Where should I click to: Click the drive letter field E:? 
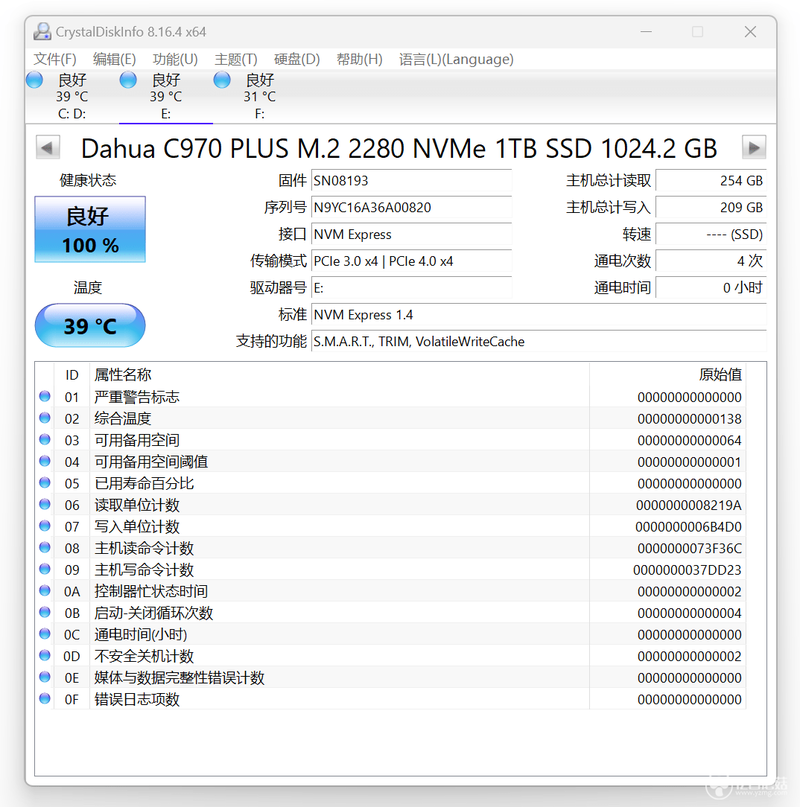pyautogui.click(x=411, y=288)
